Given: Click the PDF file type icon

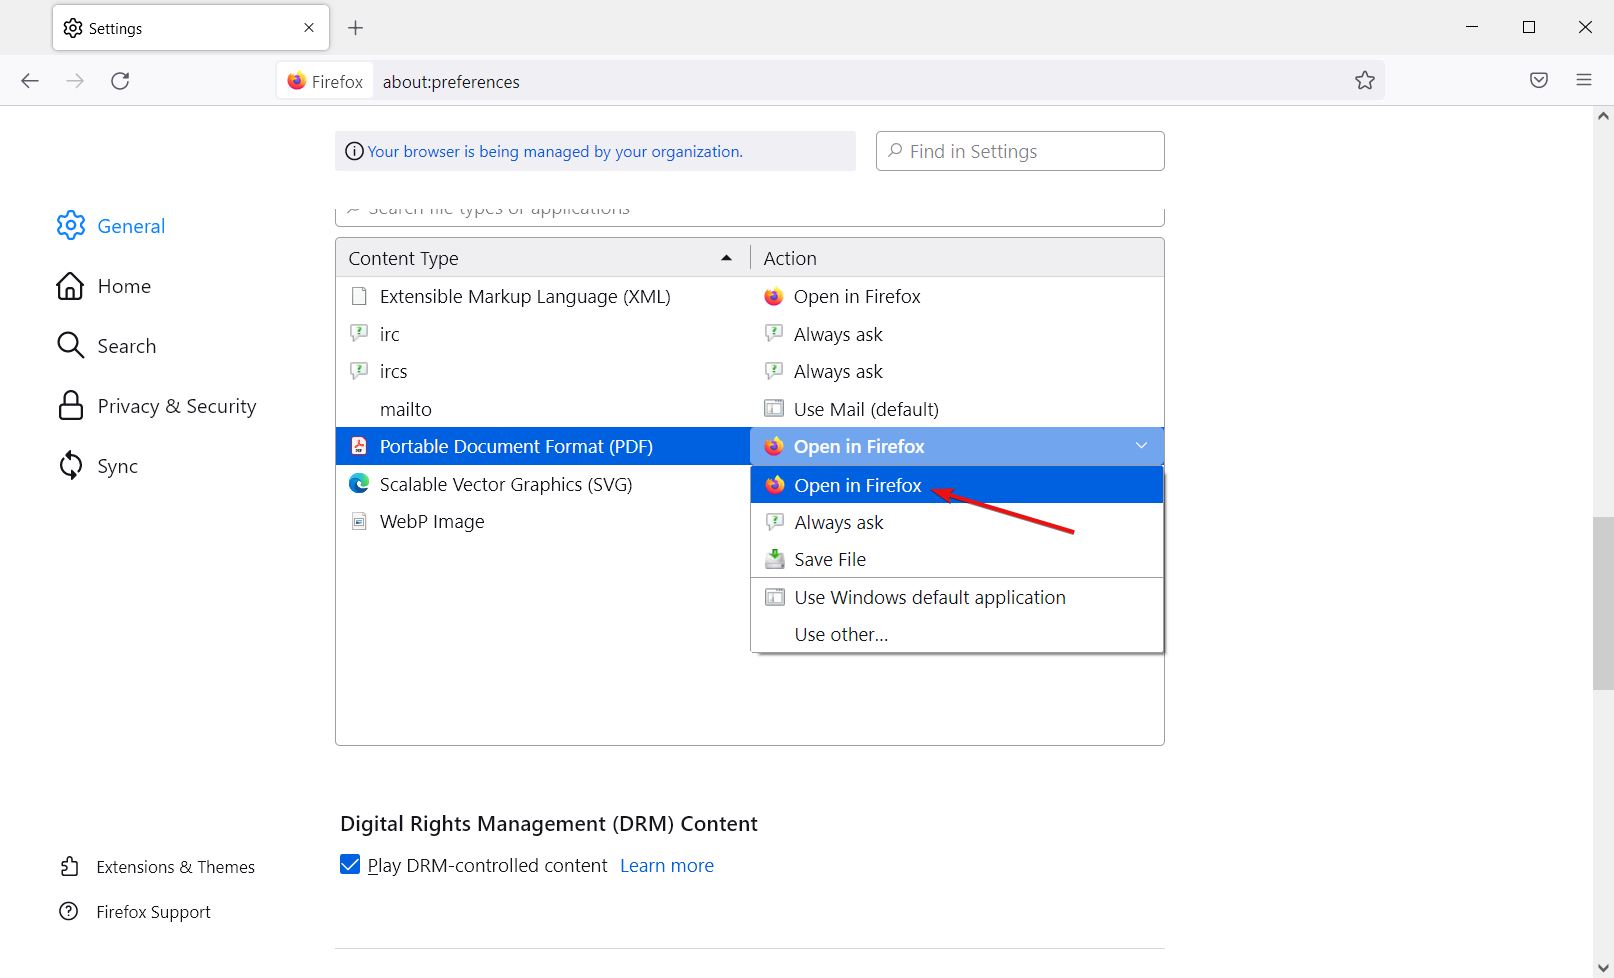Looking at the screenshot, I should point(359,446).
